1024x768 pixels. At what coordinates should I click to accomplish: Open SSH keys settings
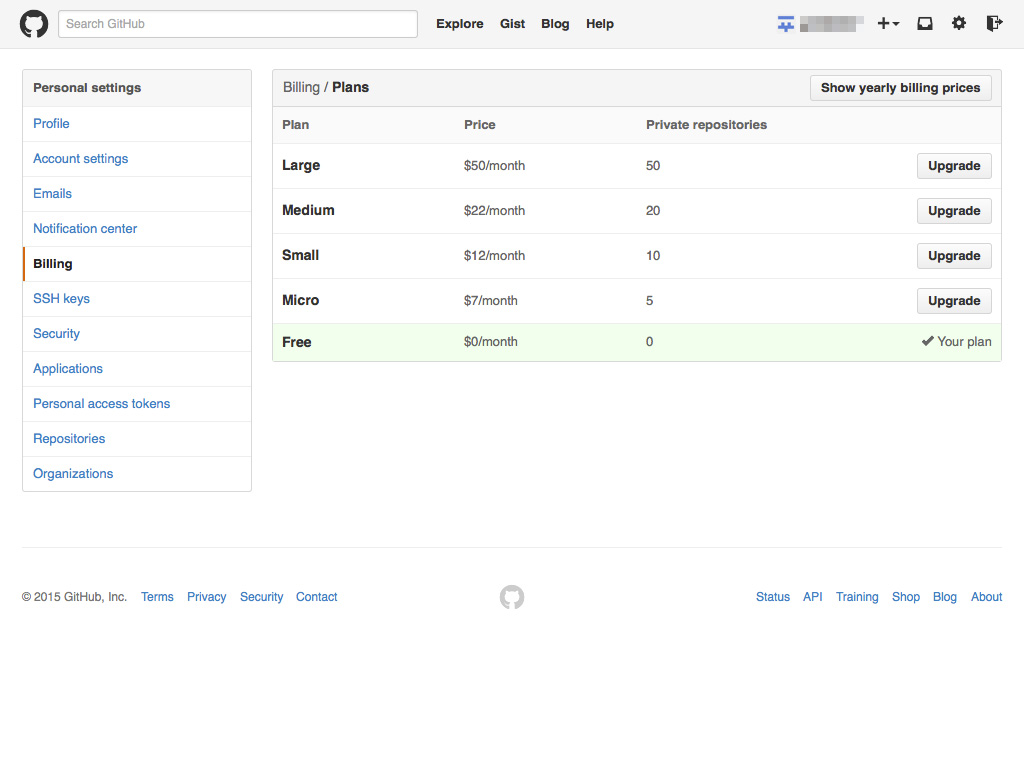pos(61,299)
